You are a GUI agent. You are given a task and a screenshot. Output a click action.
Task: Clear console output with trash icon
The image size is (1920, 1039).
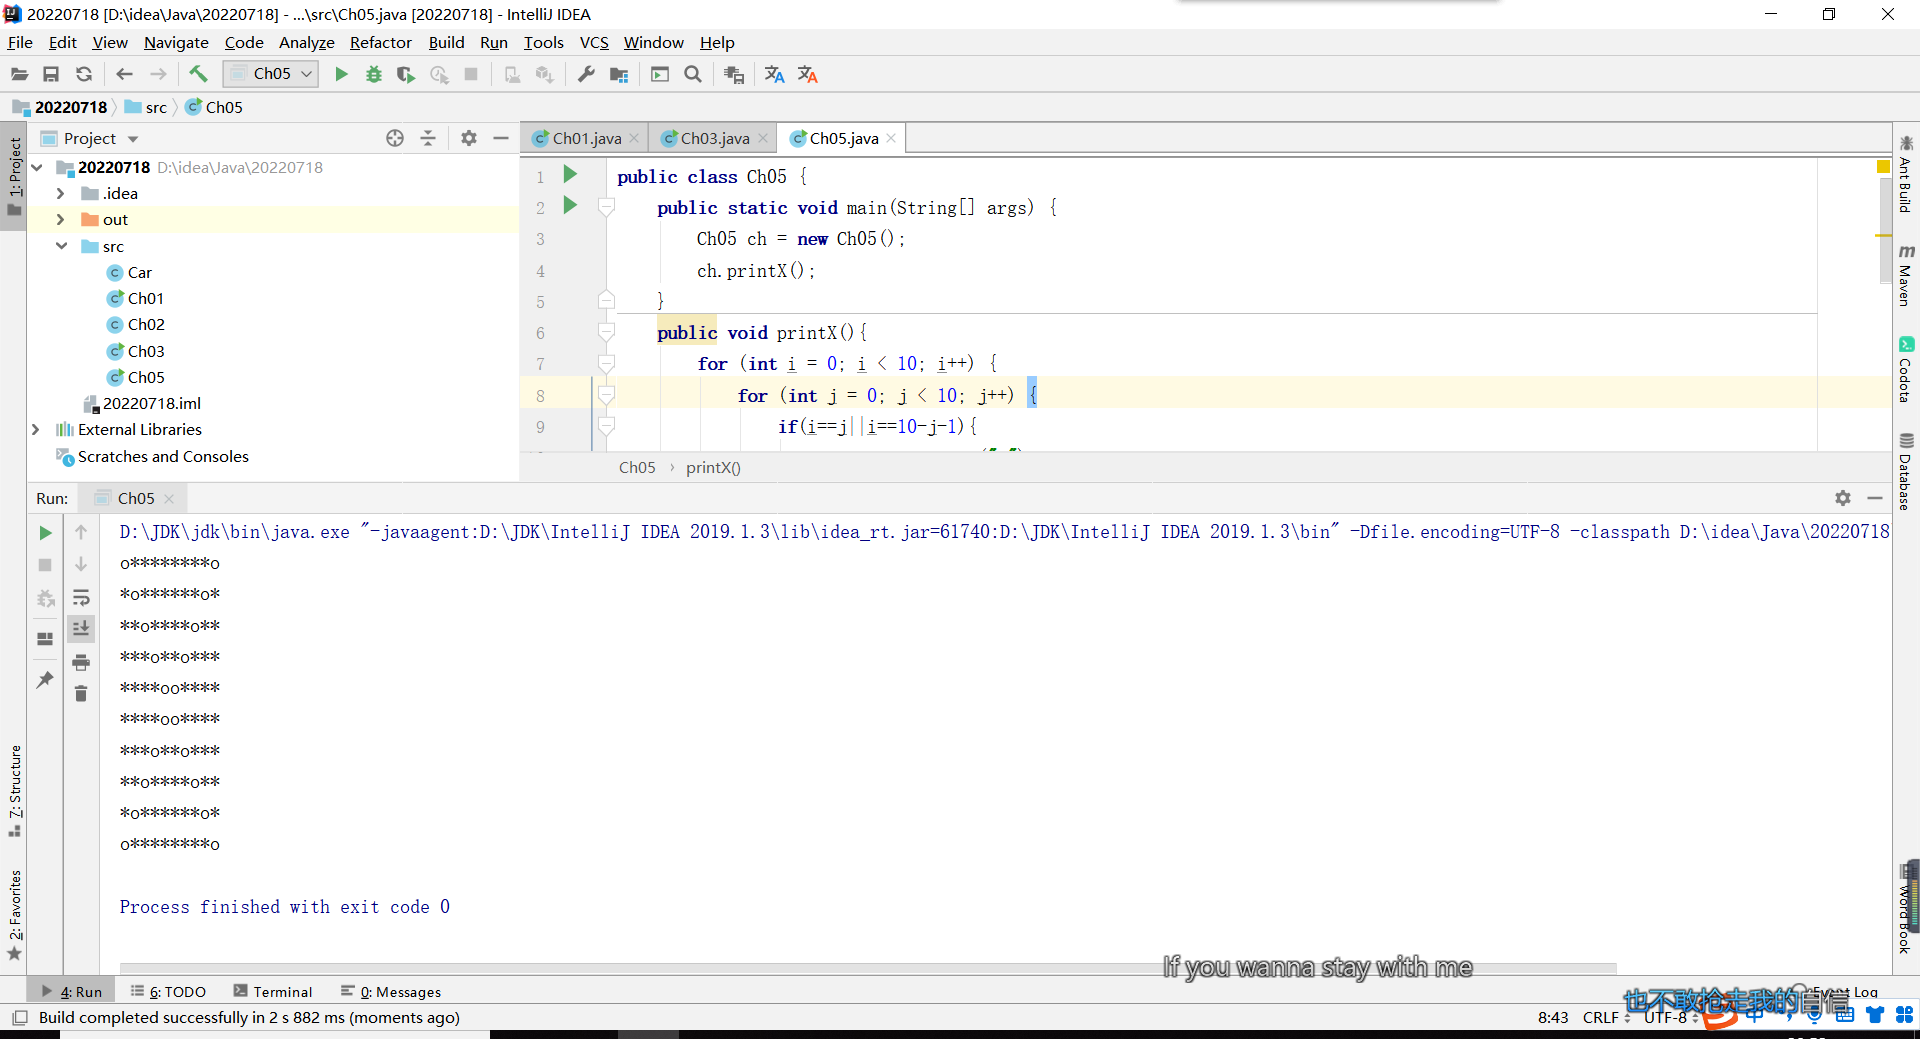tap(81, 693)
